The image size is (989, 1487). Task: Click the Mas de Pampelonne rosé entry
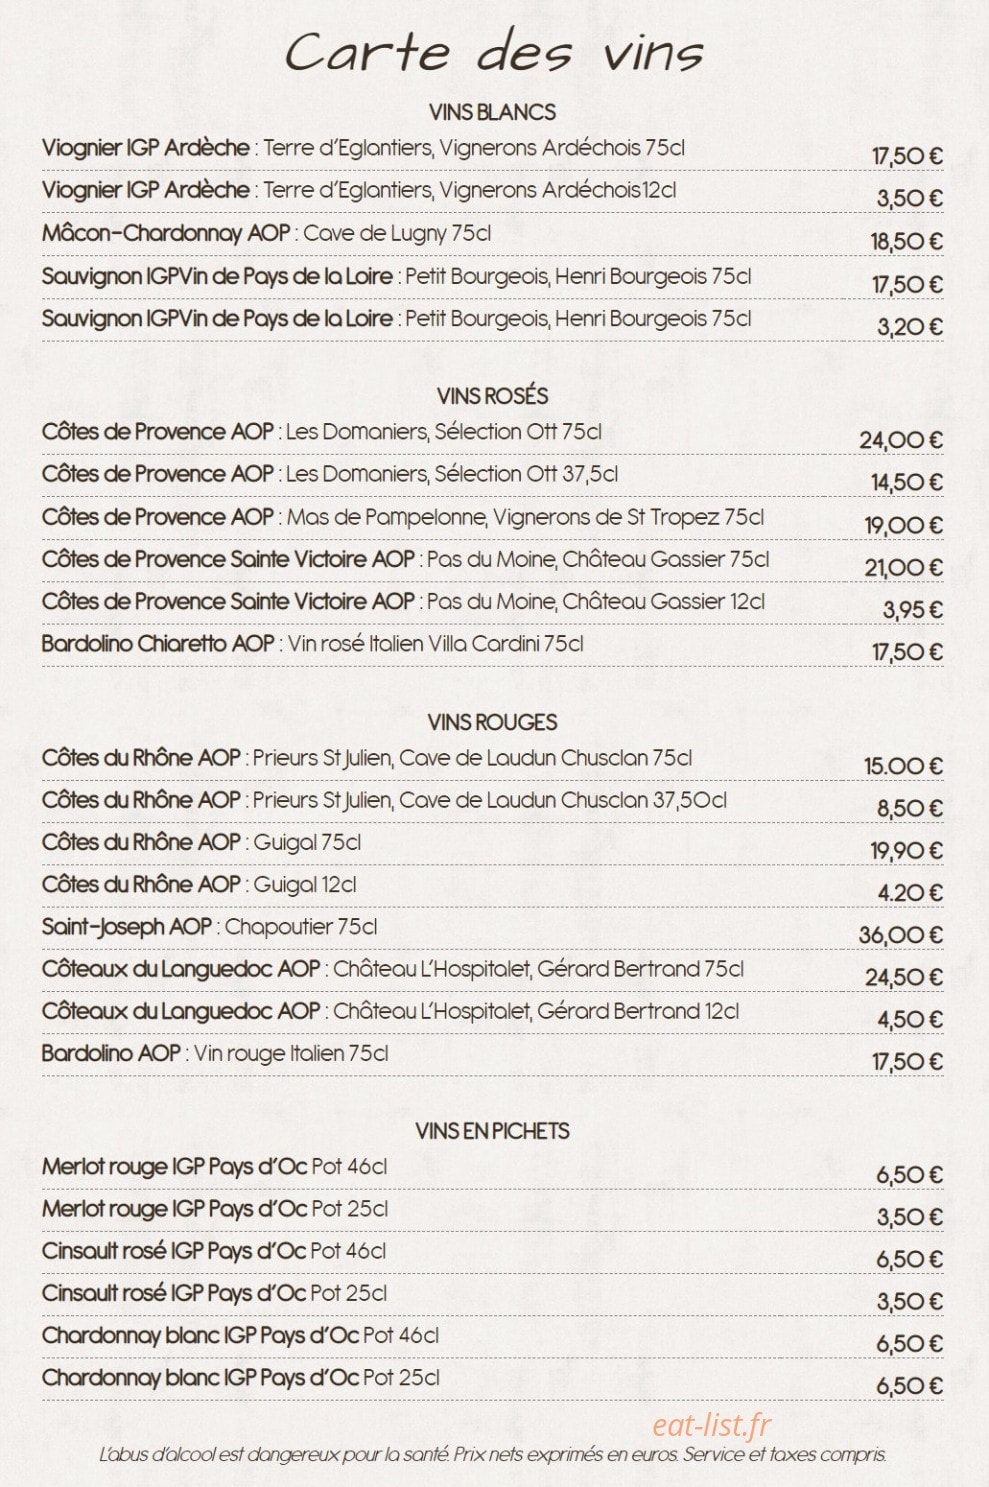(x=403, y=517)
